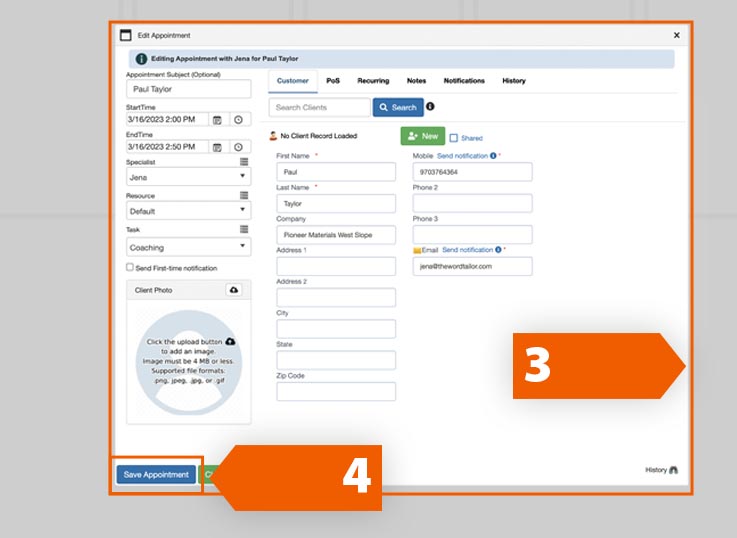The image size is (737, 538).
Task: Check the Shared checkbox
Action: pos(454,138)
